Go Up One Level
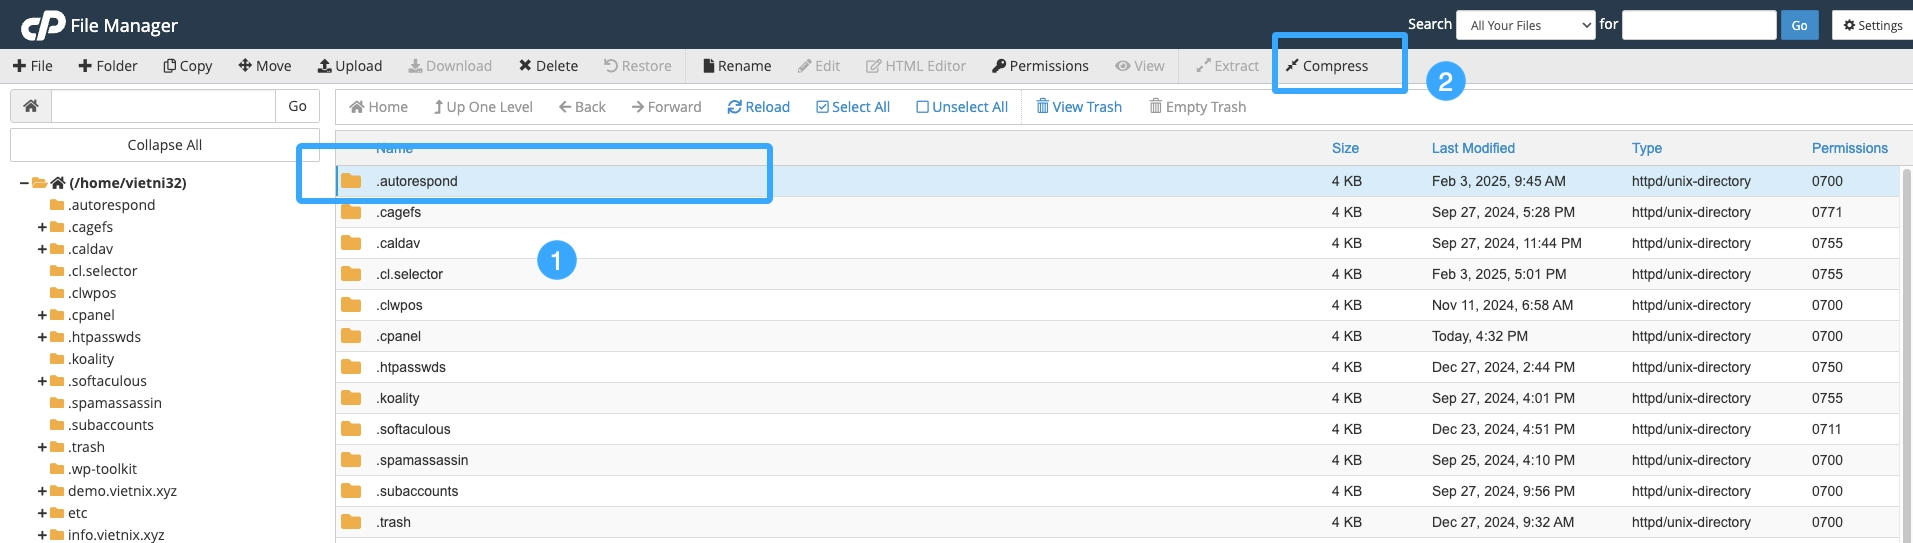1913x543 pixels. click(483, 107)
